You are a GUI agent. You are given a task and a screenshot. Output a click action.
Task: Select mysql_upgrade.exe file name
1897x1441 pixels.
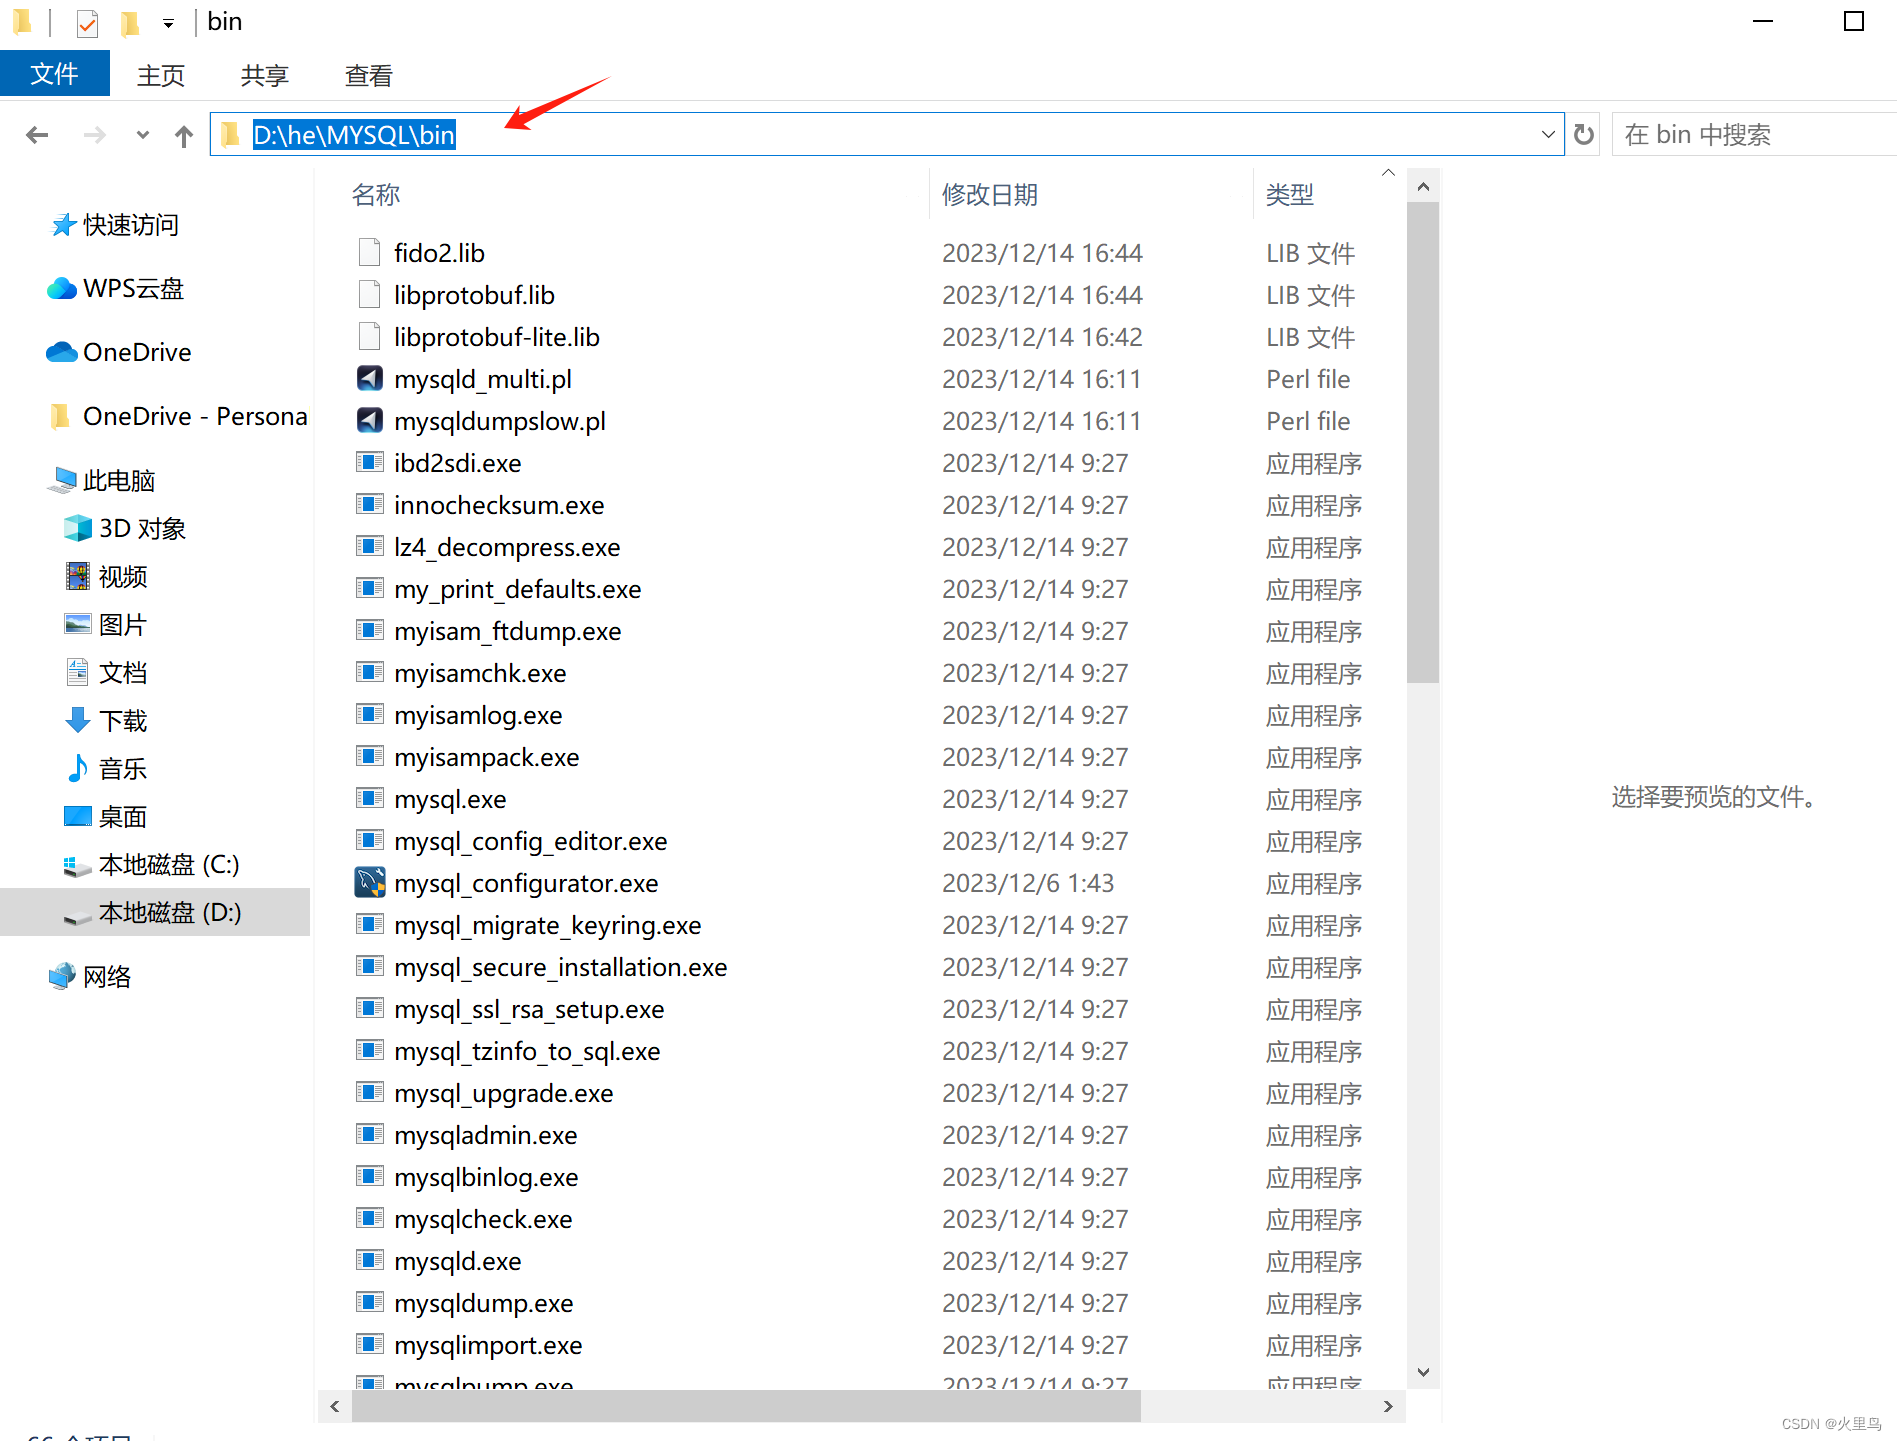coord(504,1093)
